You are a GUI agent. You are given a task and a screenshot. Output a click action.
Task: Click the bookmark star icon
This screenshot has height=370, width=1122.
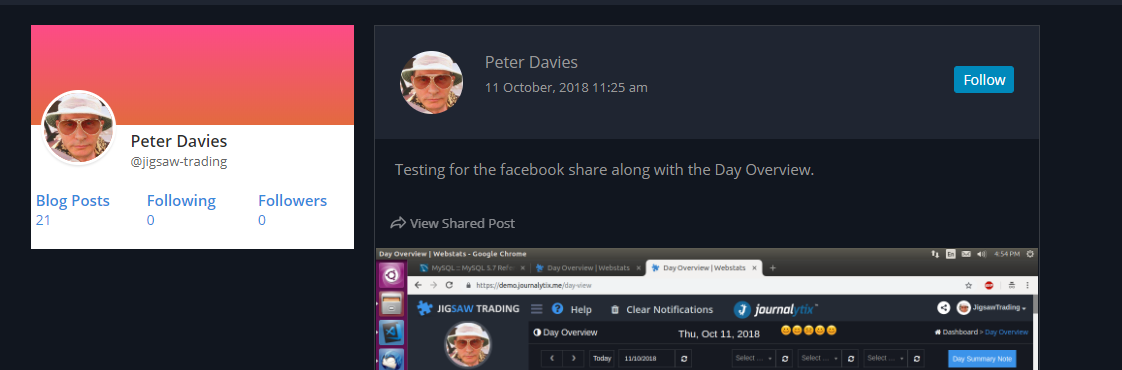(969, 285)
